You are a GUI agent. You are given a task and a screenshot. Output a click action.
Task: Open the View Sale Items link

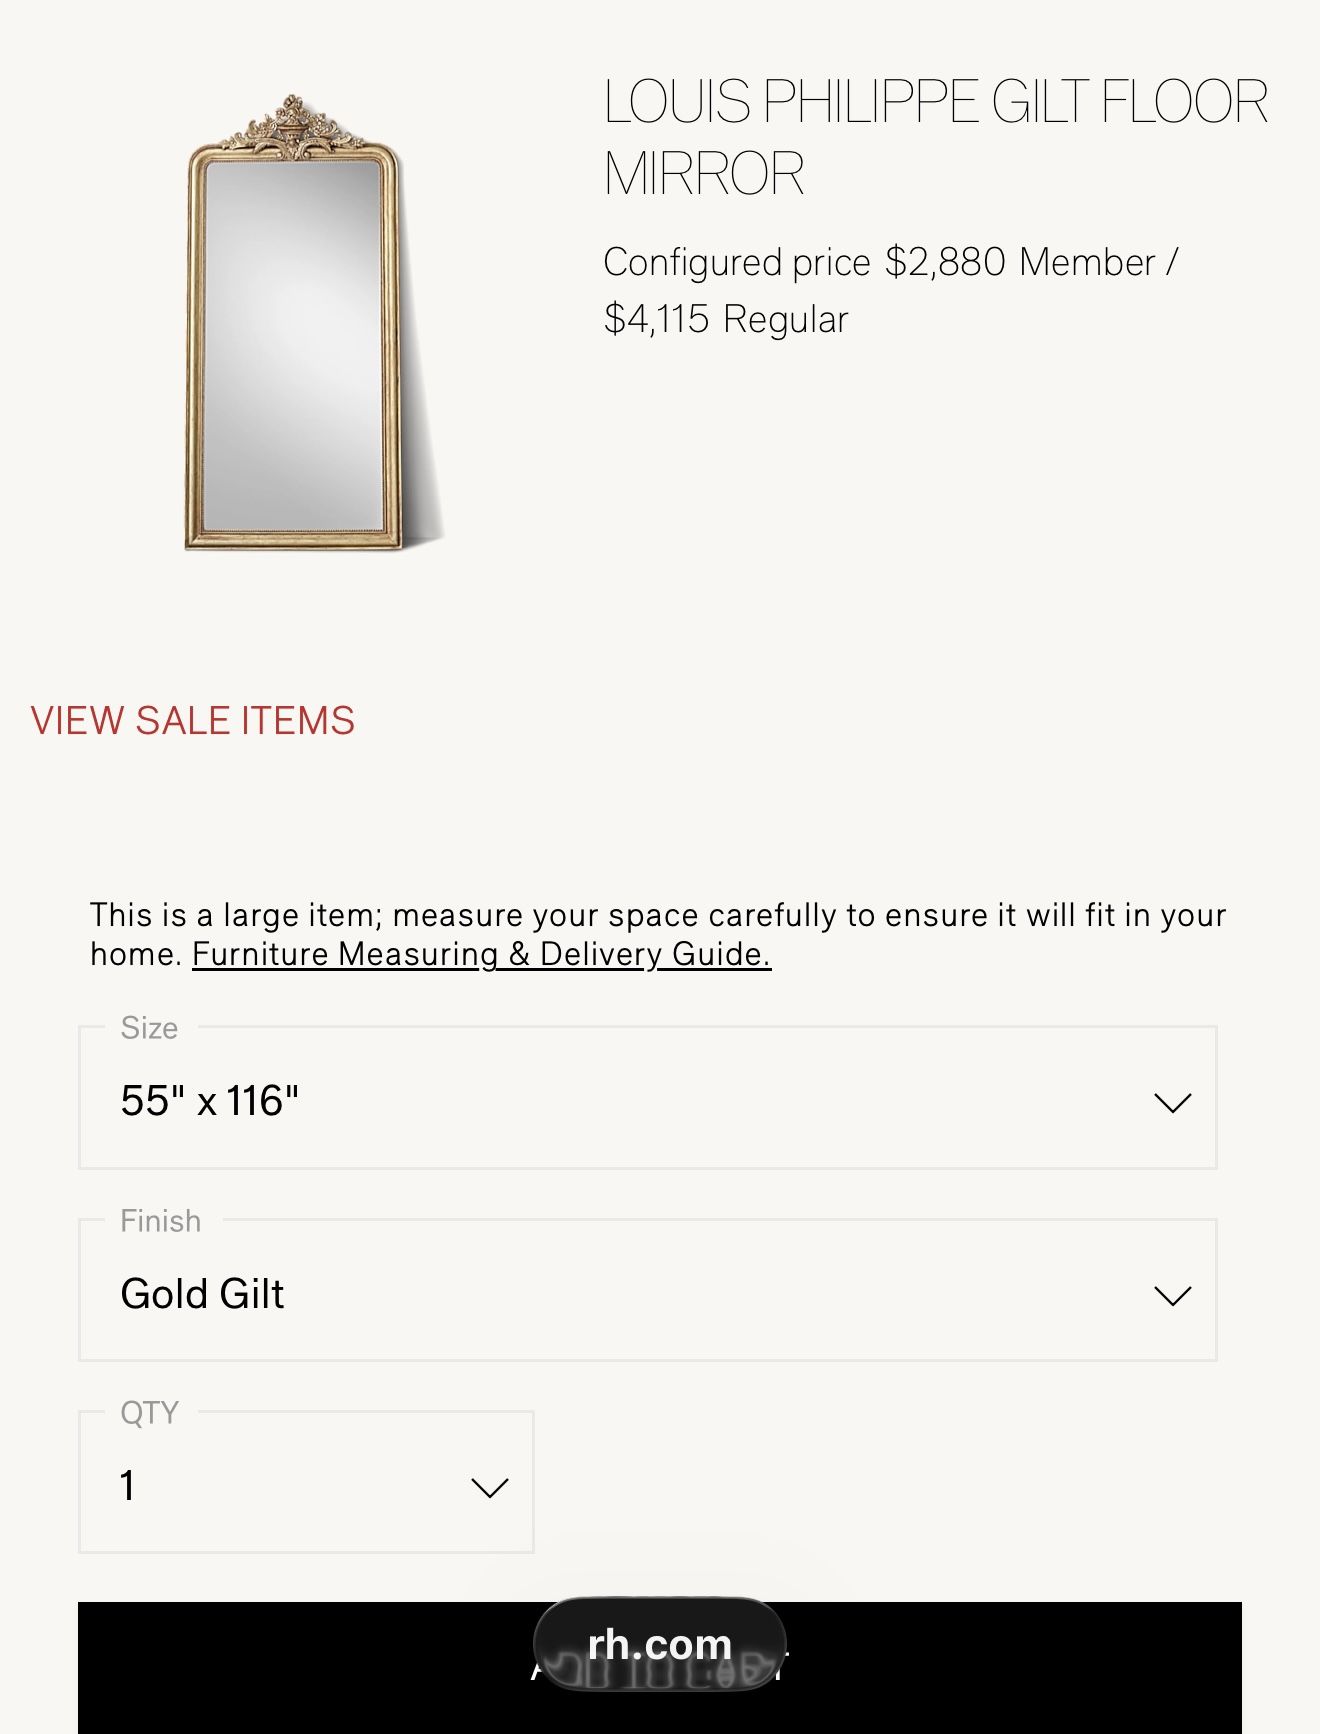tap(193, 721)
